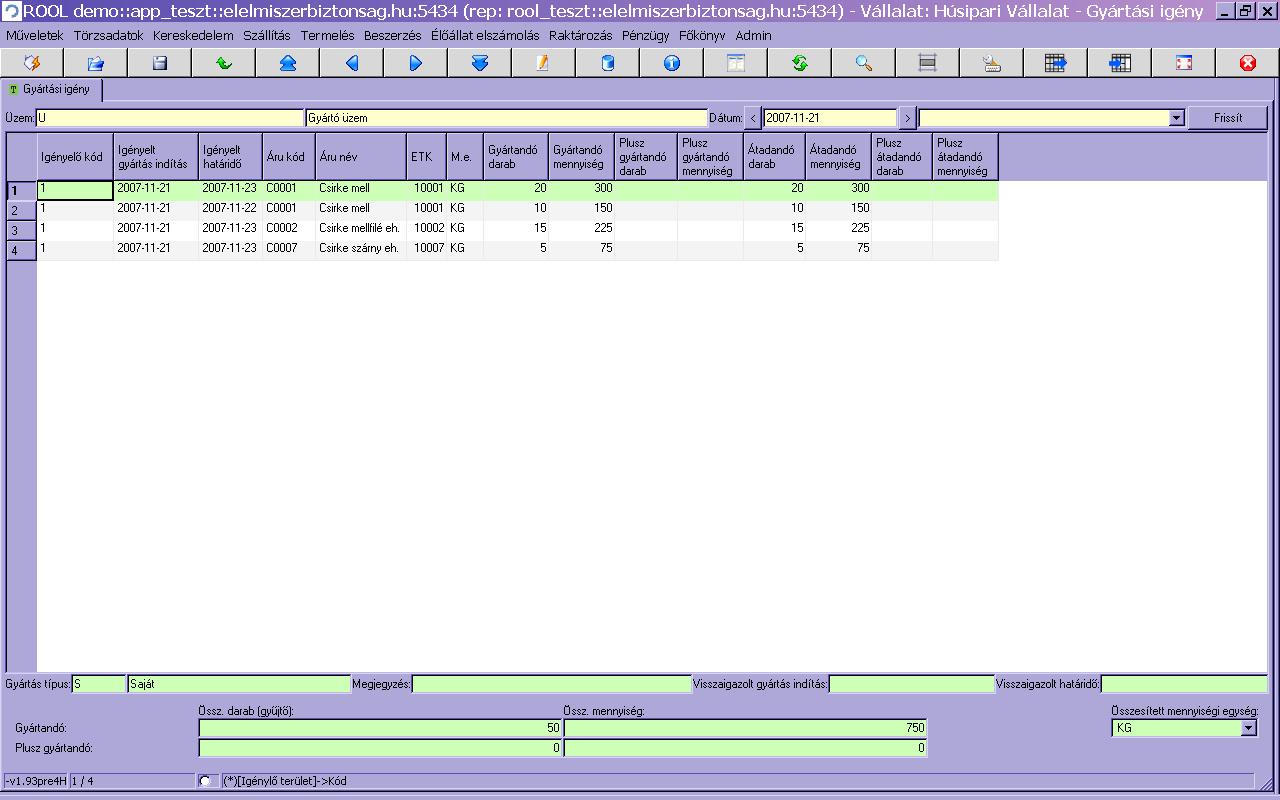This screenshot has width=1280, height=800.
Task: Open the Raktározás menu
Action: pyautogui.click(x=580, y=35)
